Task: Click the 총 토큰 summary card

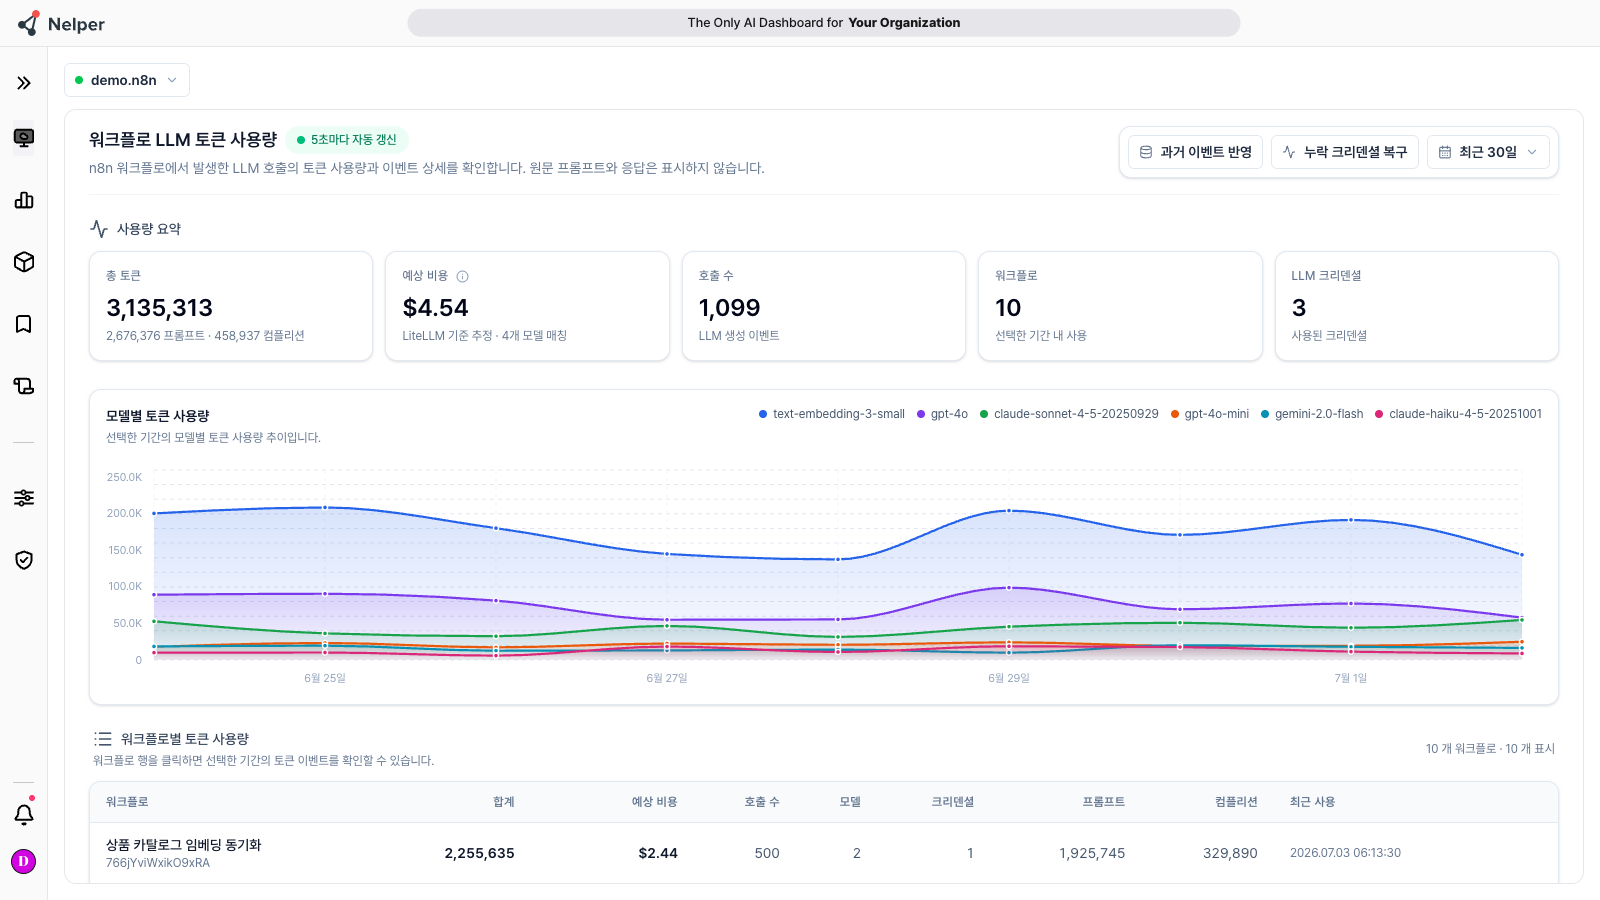Action: [231, 306]
